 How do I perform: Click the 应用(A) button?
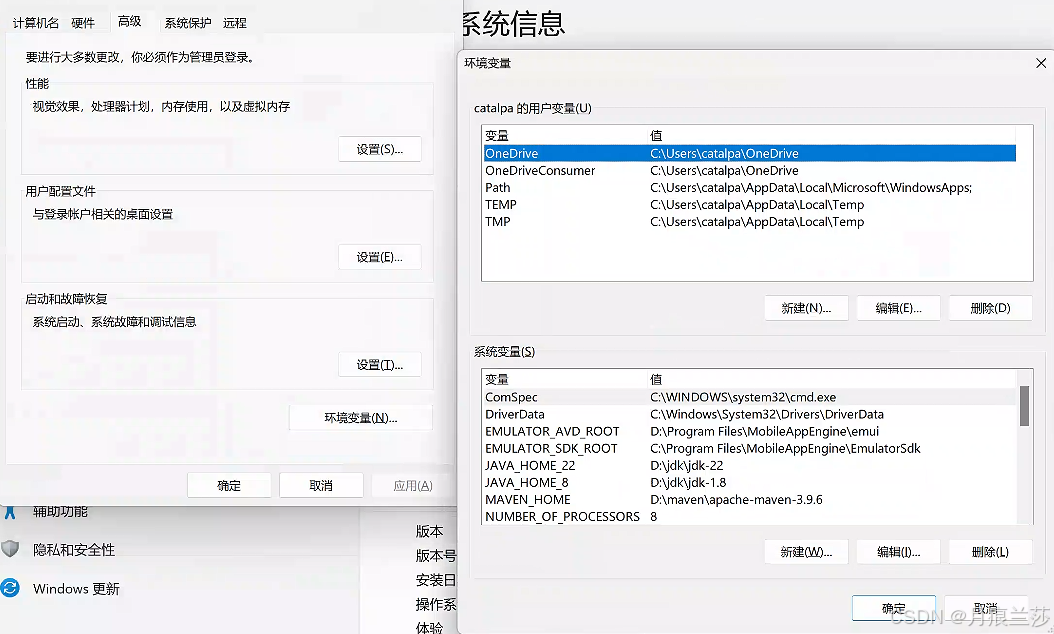click(413, 485)
